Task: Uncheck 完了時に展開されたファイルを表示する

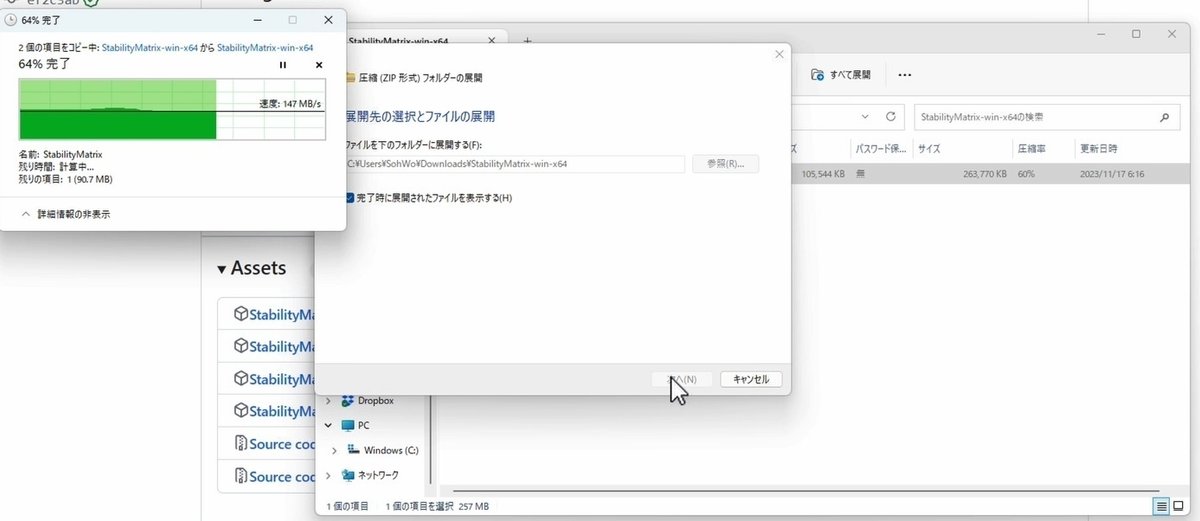Action: [x=349, y=198]
